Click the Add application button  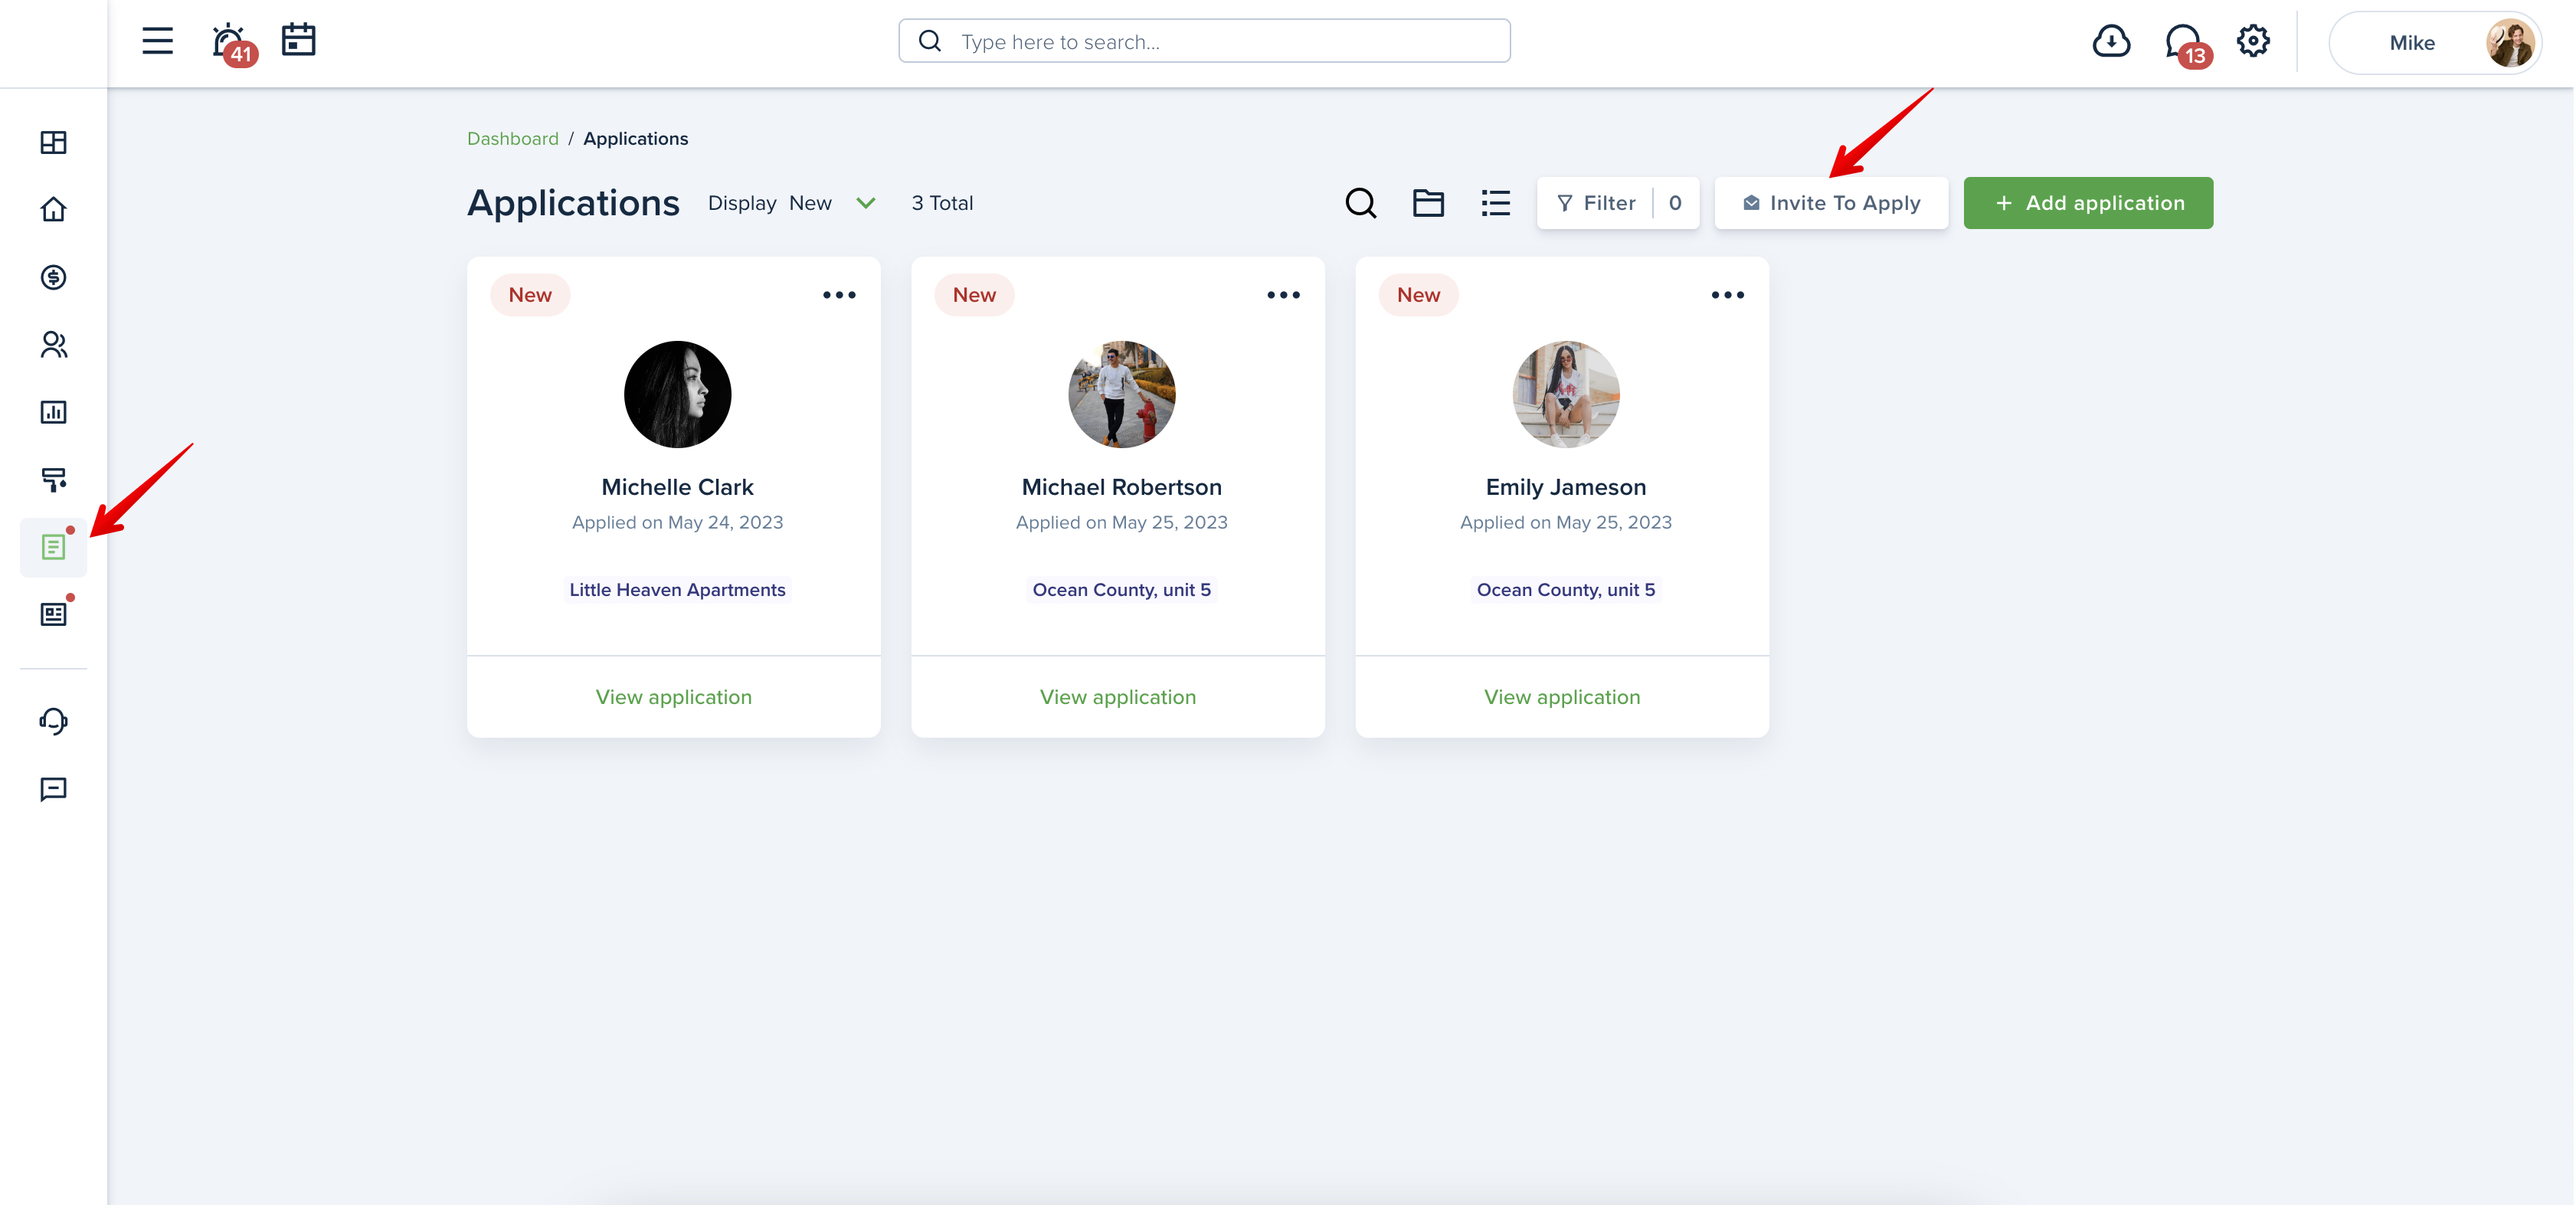(2088, 203)
